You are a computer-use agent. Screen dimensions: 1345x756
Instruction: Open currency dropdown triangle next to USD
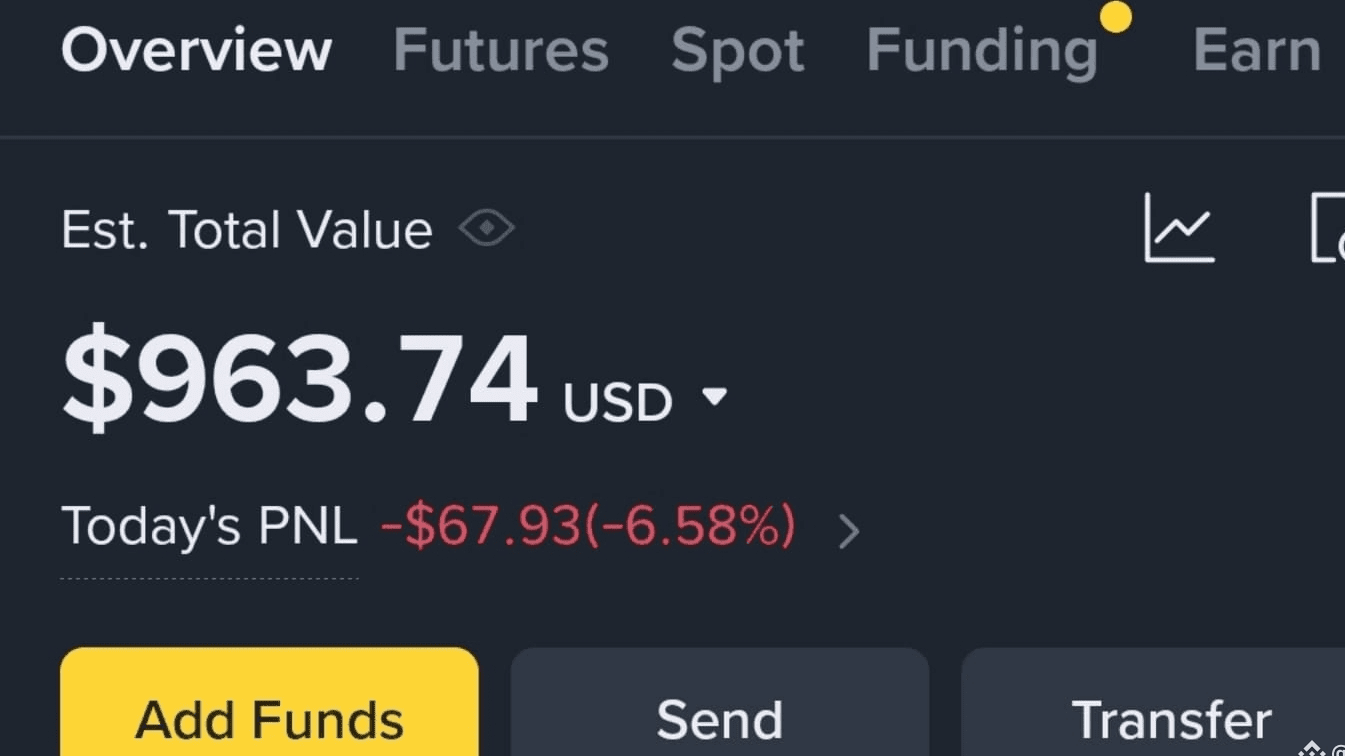(714, 397)
